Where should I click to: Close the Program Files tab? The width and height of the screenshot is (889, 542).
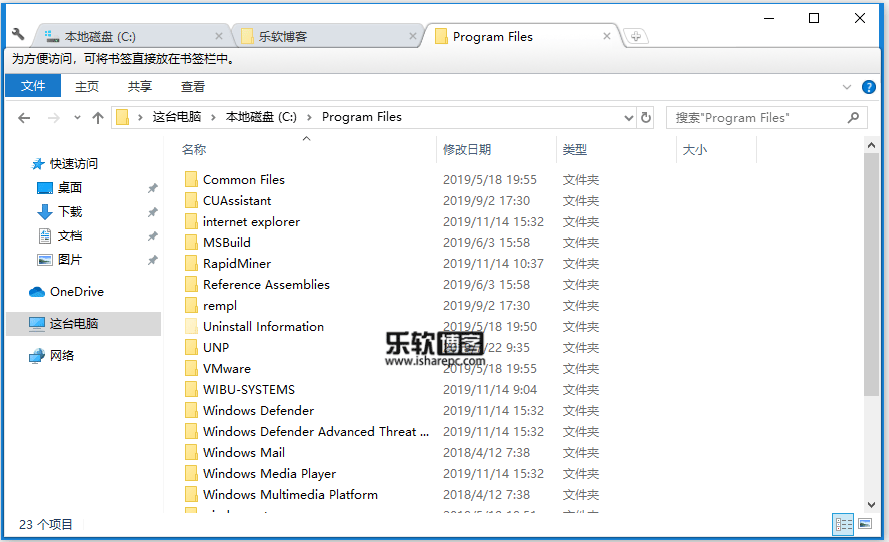click(607, 36)
